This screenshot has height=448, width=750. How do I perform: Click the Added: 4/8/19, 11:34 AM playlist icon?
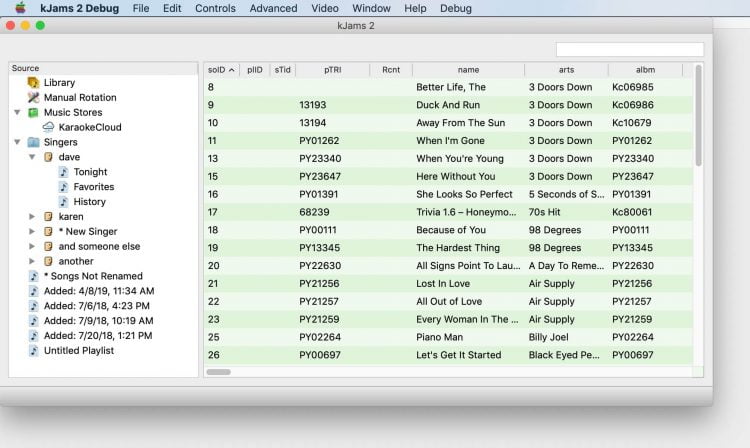click(33, 291)
